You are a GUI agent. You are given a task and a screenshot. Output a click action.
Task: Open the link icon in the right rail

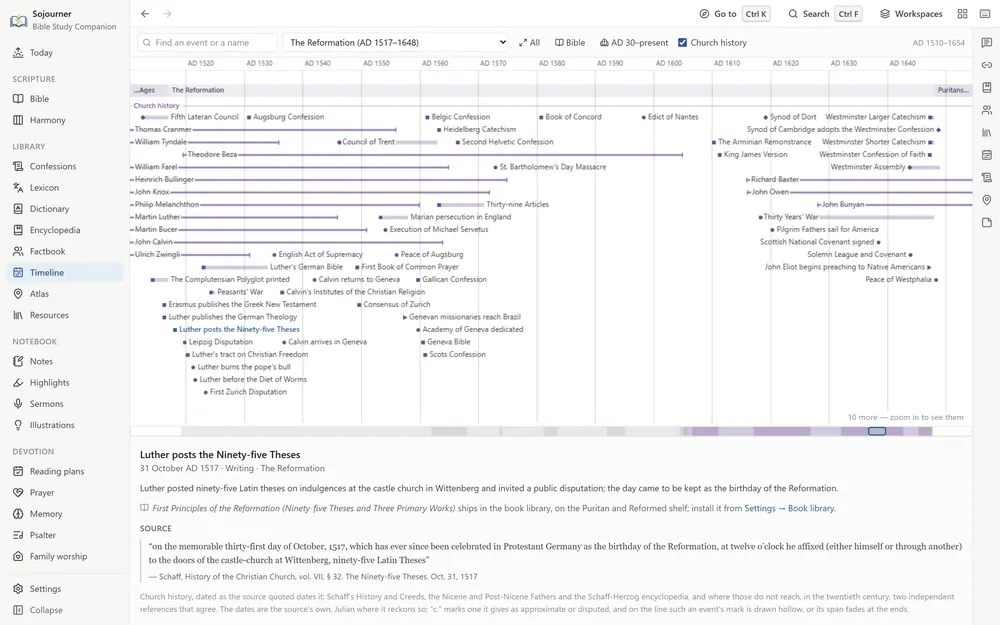pos(987,65)
